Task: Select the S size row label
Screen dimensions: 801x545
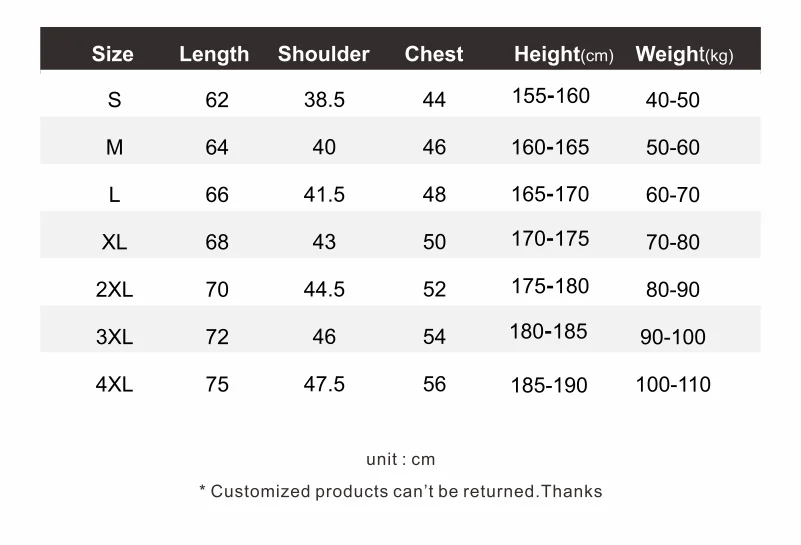Action: tap(114, 100)
